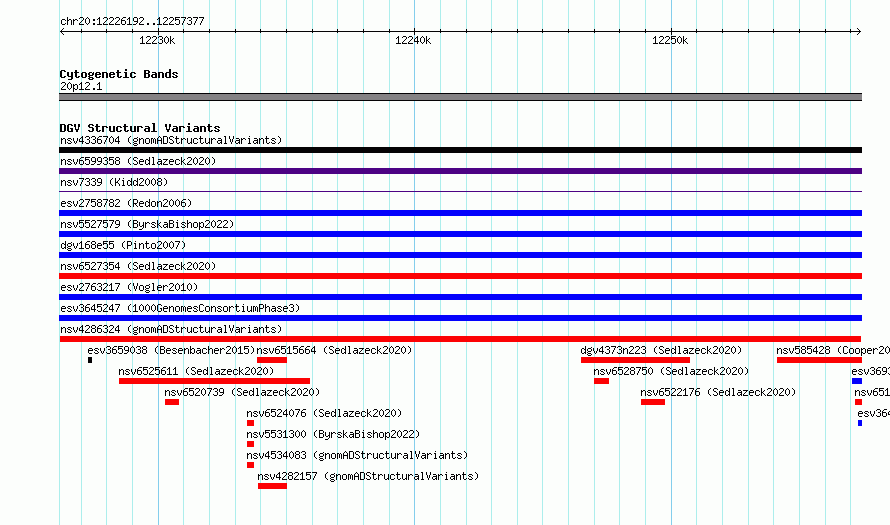Click the nsv6520739 red variant bar
This screenshot has width=890, height=525.
pos(172,402)
